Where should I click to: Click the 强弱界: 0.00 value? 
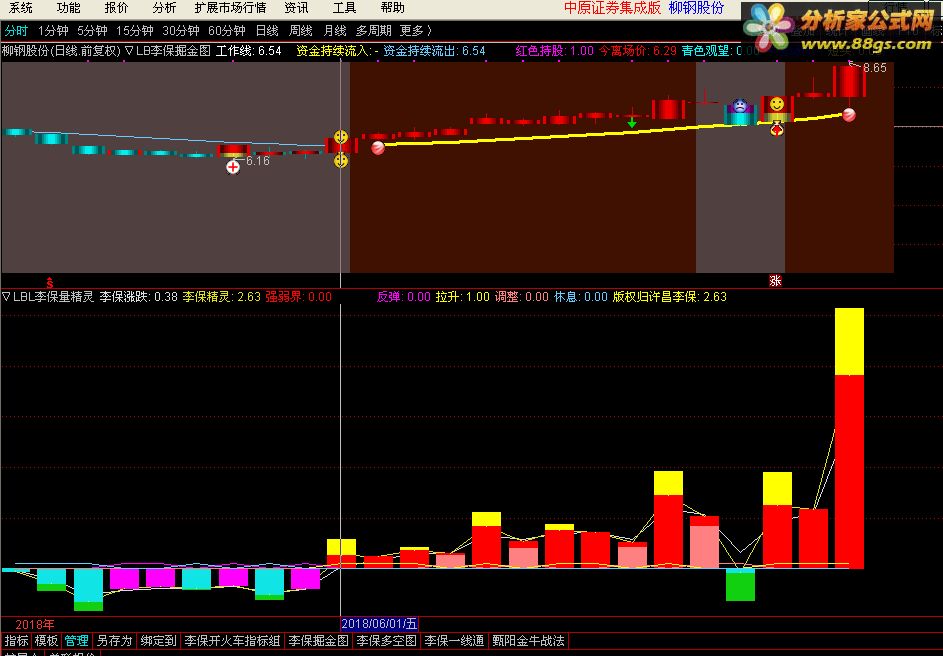298,296
